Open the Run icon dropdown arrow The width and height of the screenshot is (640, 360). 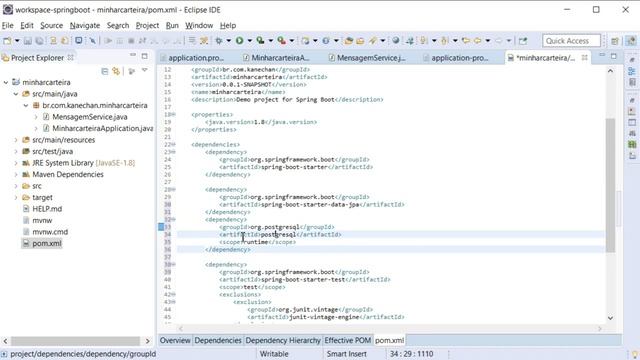point(249,41)
